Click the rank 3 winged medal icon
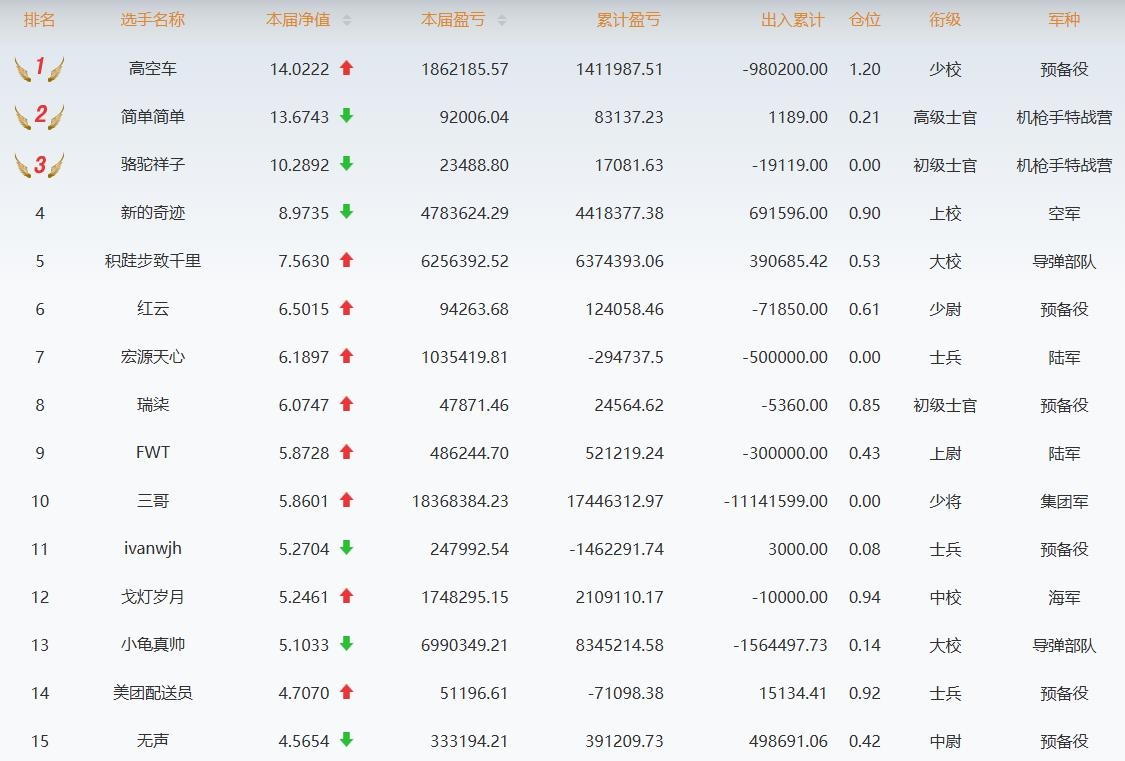The width and height of the screenshot is (1125, 761). click(x=40, y=165)
